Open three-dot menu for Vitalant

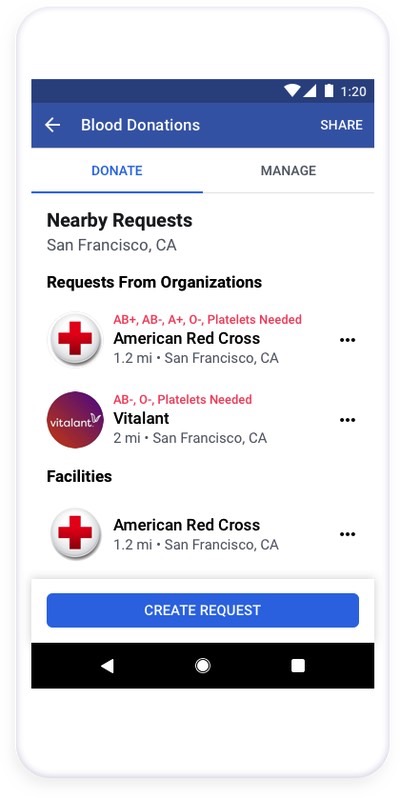(x=347, y=420)
